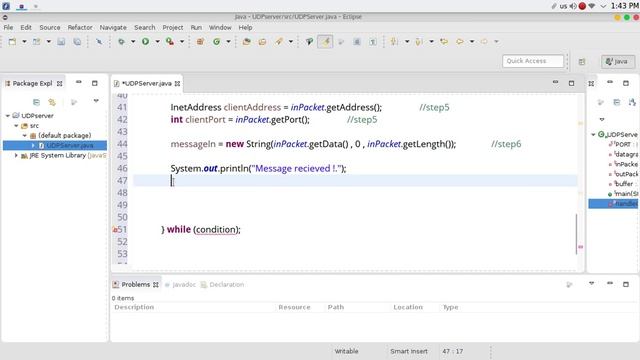Click Collapse All icon in Package Explorer
The width and height of the screenshot is (640, 360).
(36, 102)
